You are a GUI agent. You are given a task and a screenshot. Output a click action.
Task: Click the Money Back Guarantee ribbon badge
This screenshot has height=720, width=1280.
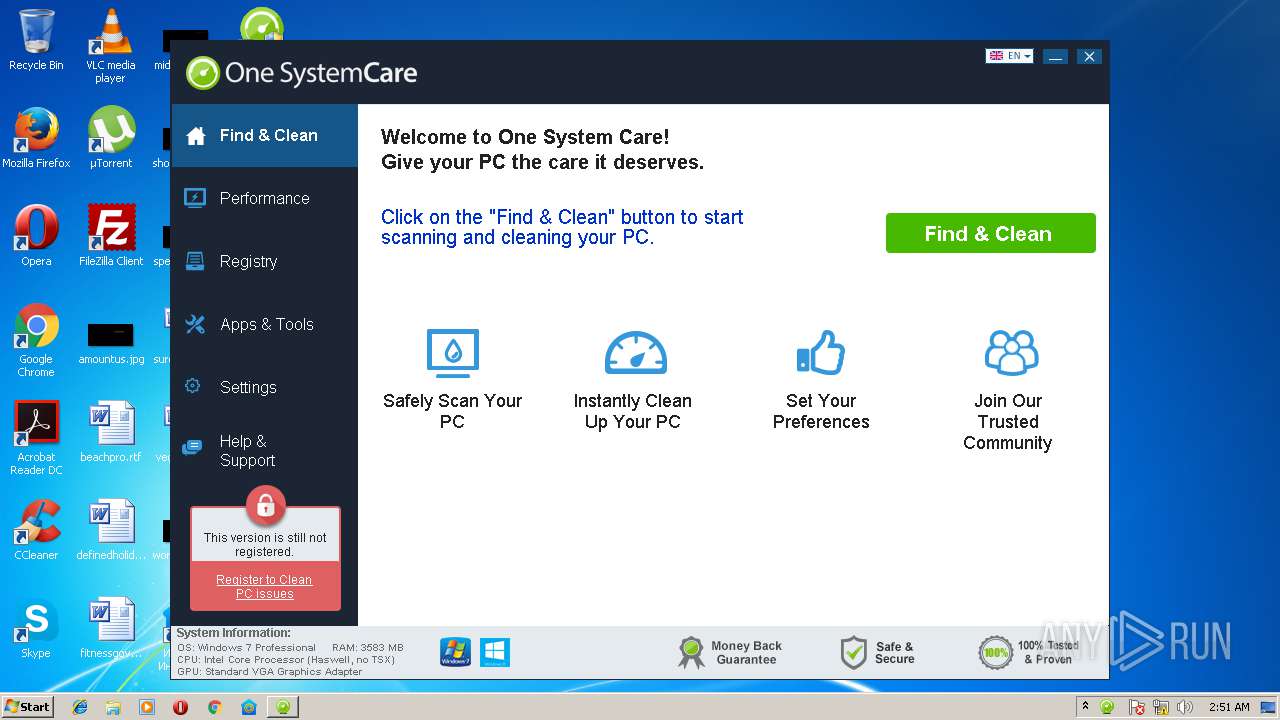coord(691,653)
